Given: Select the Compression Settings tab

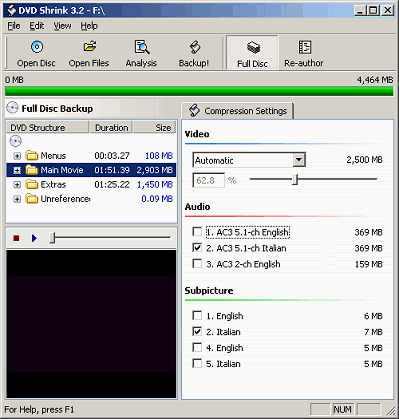Looking at the screenshot, I should click(x=237, y=111).
